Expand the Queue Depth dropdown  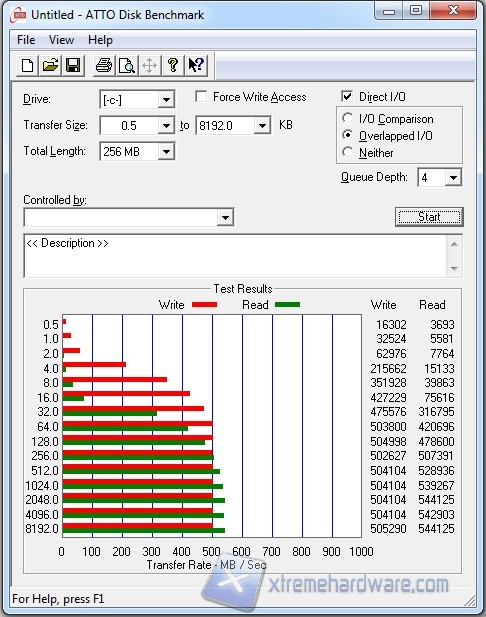[x=453, y=178]
